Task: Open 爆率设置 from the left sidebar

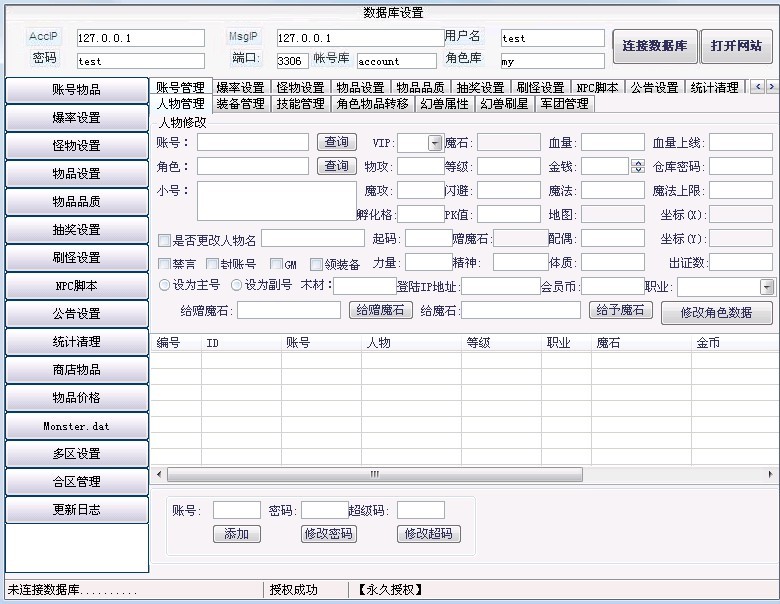Action: pyautogui.click(x=77, y=118)
